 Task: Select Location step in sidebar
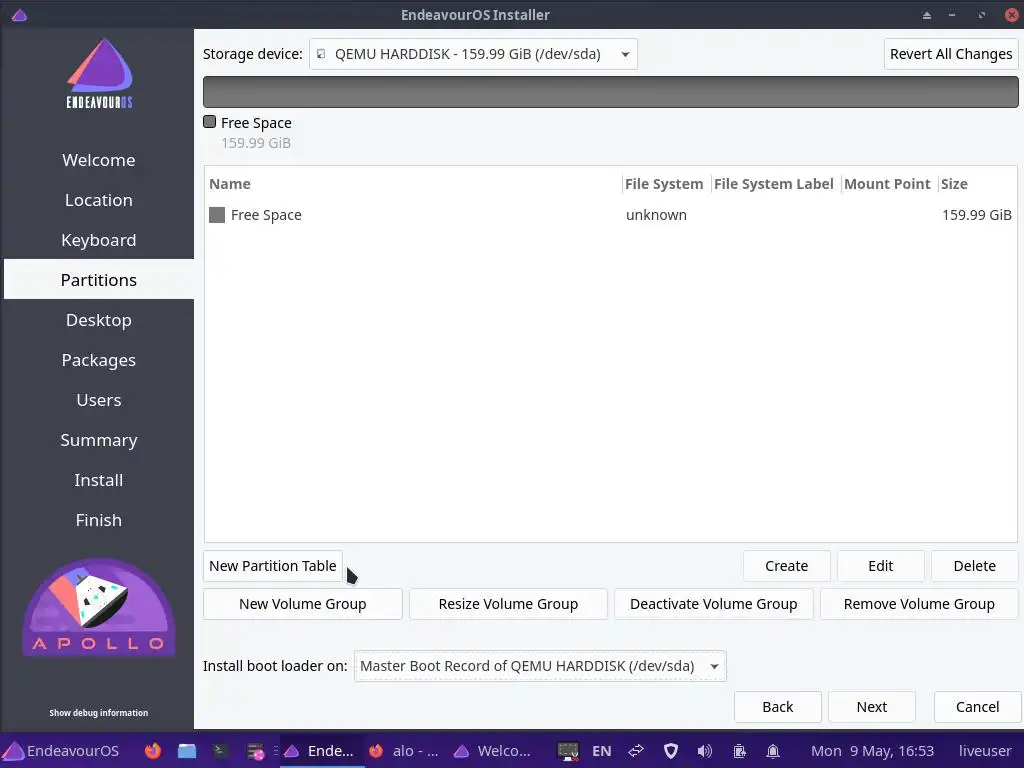[99, 200]
